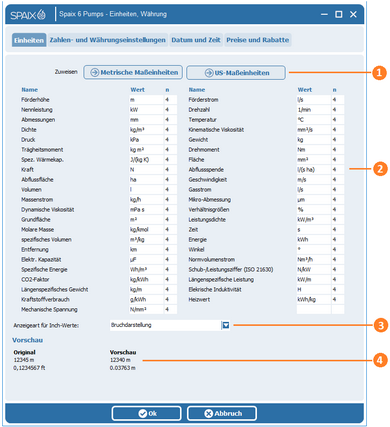
Task: Click the SPAIX logo icon
Action: click(x=28, y=15)
